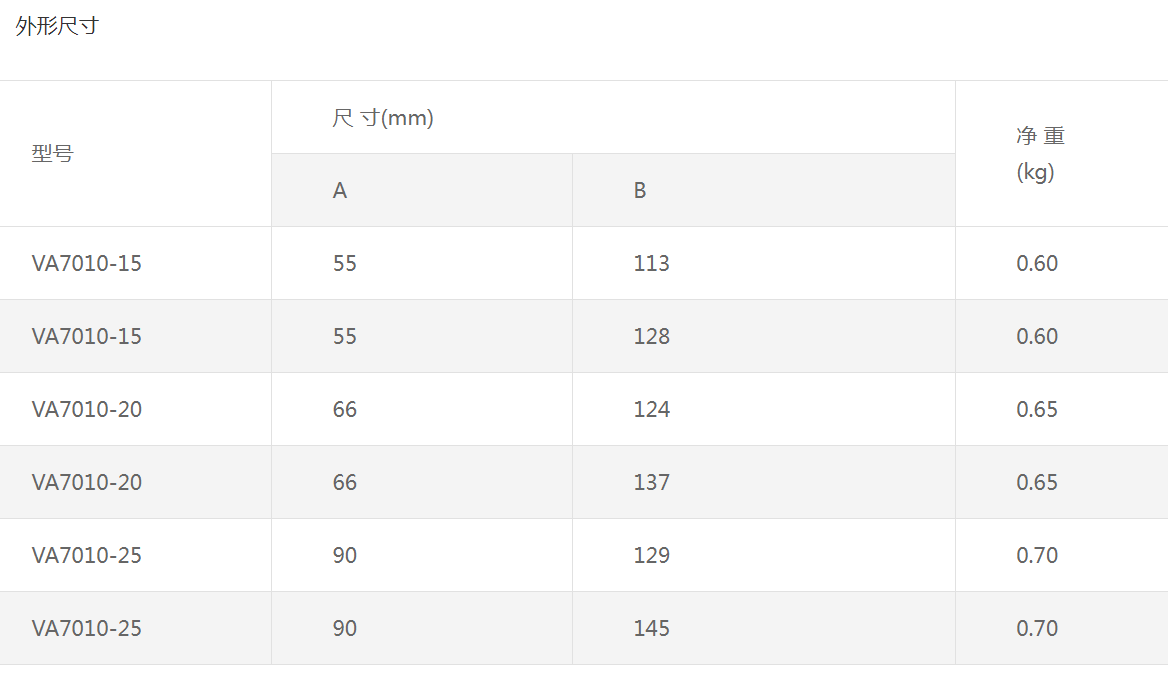This screenshot has width=1168, height=683.
Task: Click weight 0.60 in the 128 row
Action: coord(1037,336)
